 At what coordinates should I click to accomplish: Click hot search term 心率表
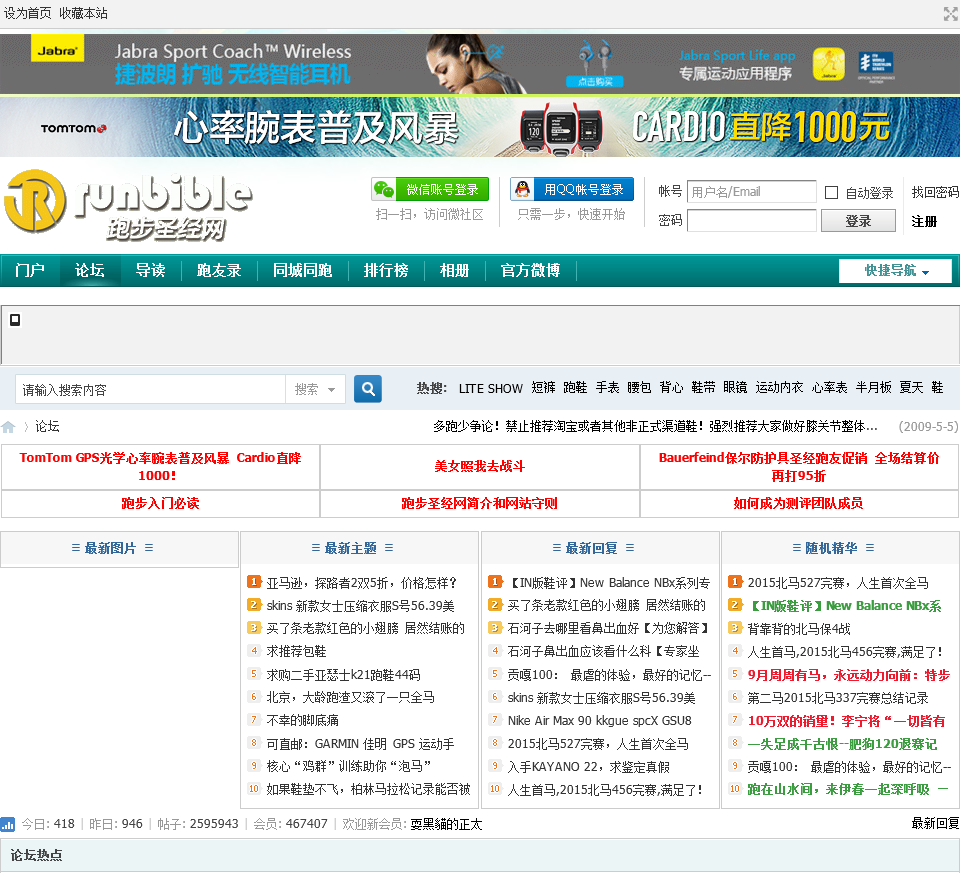830,388
